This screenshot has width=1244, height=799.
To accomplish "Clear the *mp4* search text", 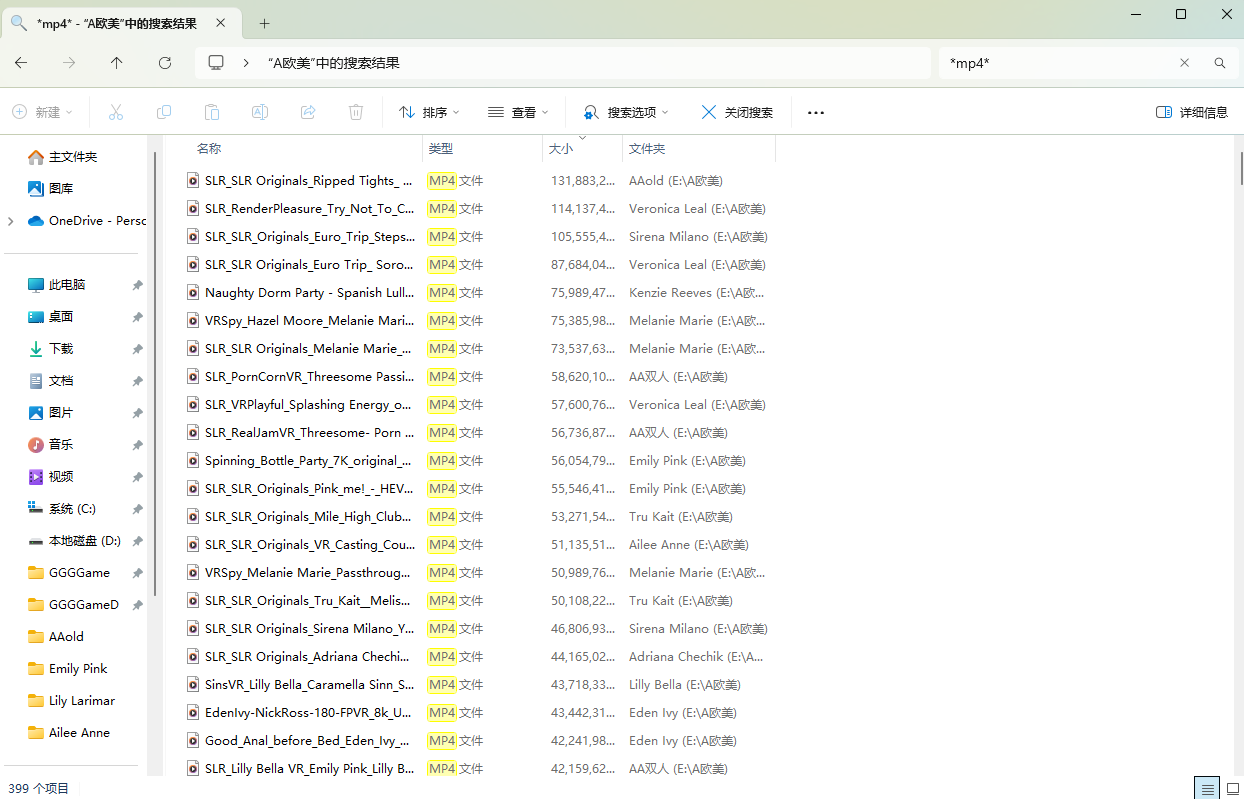I will (1185, 62).
